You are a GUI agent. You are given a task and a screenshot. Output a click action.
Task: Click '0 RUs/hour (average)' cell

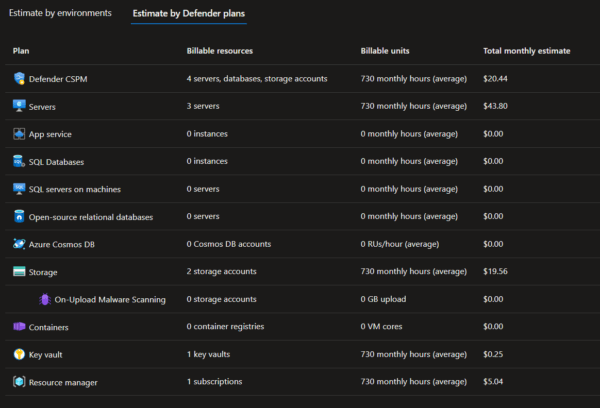click(x=400, y=244)
